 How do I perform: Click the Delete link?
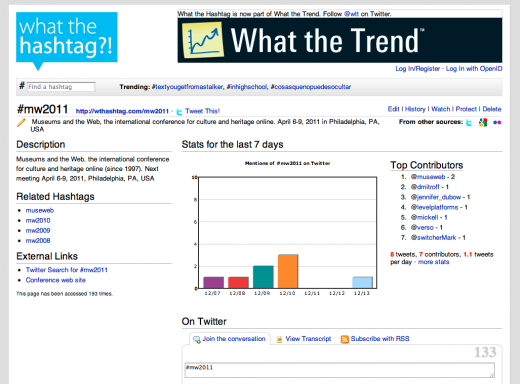pos(492,109)
